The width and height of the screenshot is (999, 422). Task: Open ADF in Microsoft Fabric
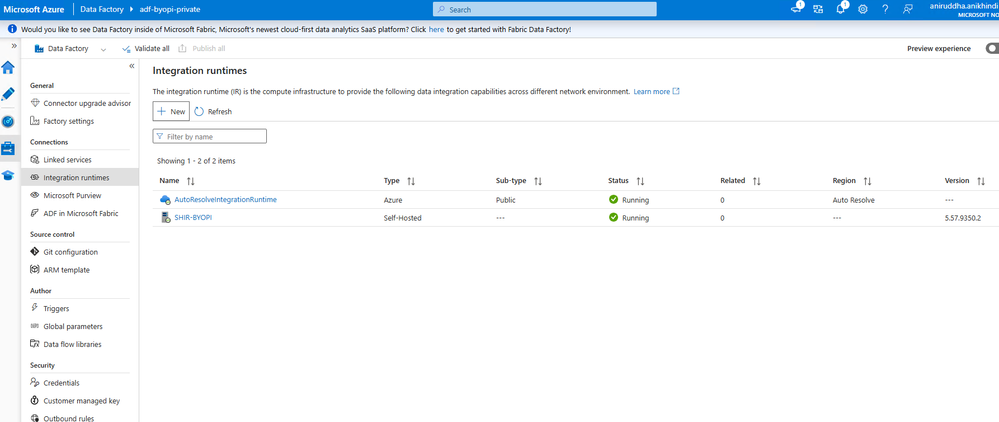[x=74, y=213]
